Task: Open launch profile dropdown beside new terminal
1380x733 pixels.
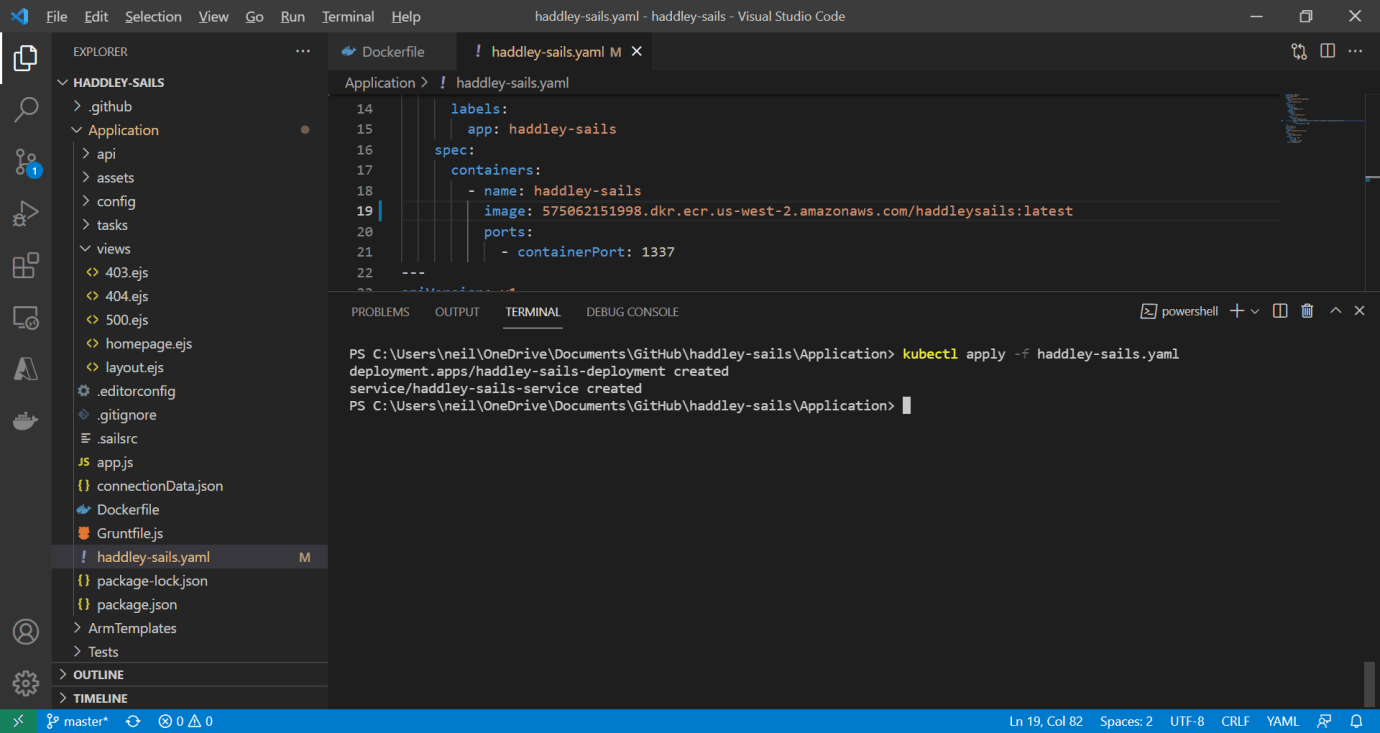Action: [1255, 311]
